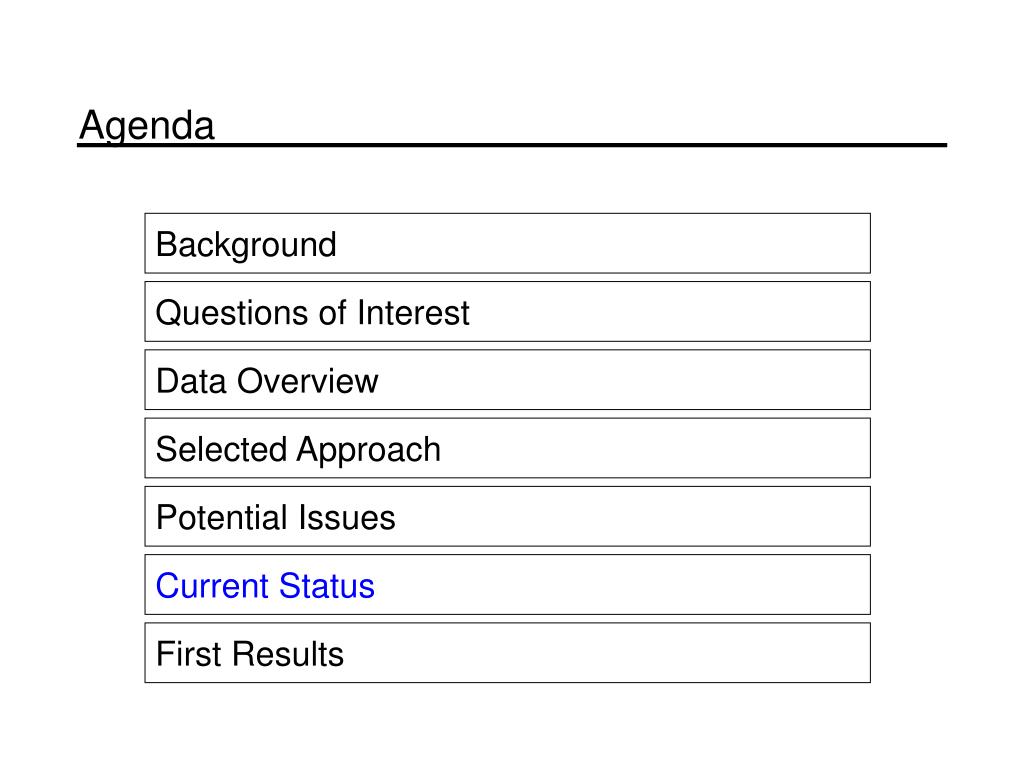Click the word Potential

[x=221, y=517]
